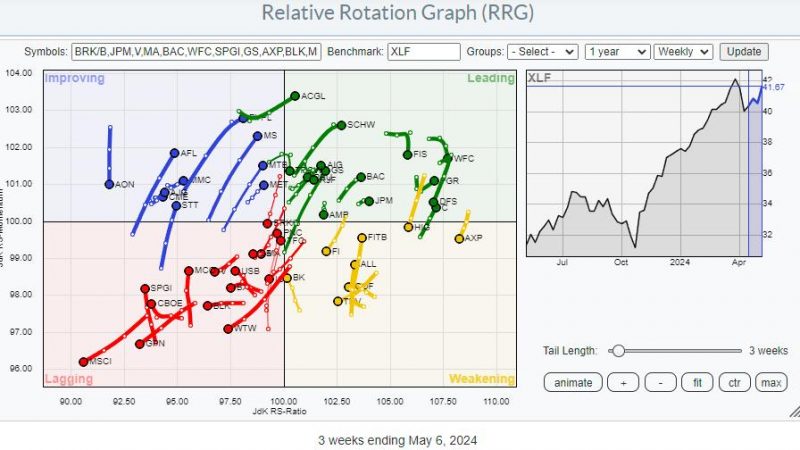Screen dimensions: 800x450
Task: Click the AMP data point
Action: [x=323, y=215]
